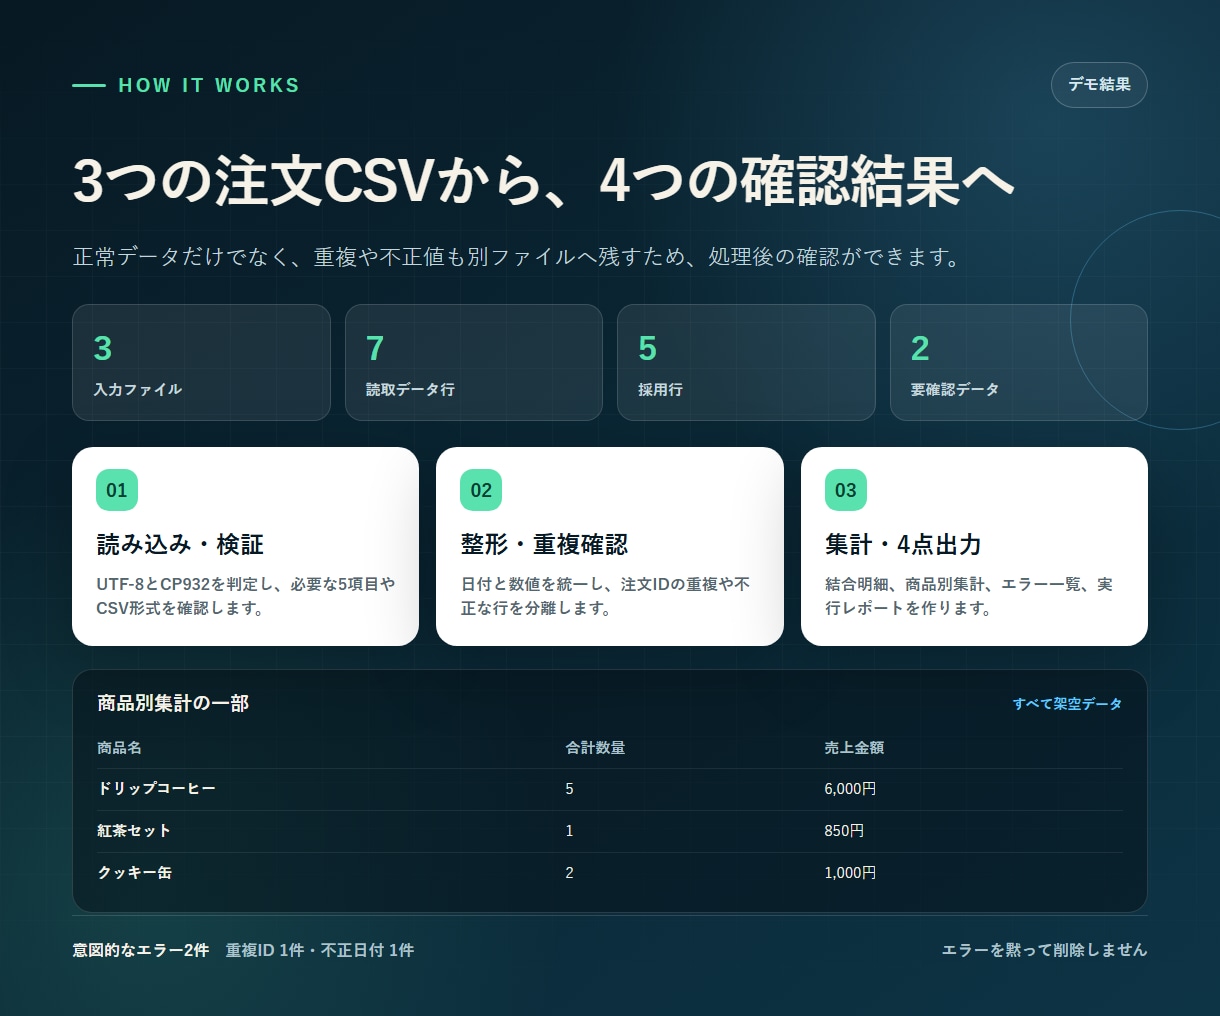Select the 紅茶セット row name
This screenshot has width=1220, height=1016.
click(x=134, y=831)
